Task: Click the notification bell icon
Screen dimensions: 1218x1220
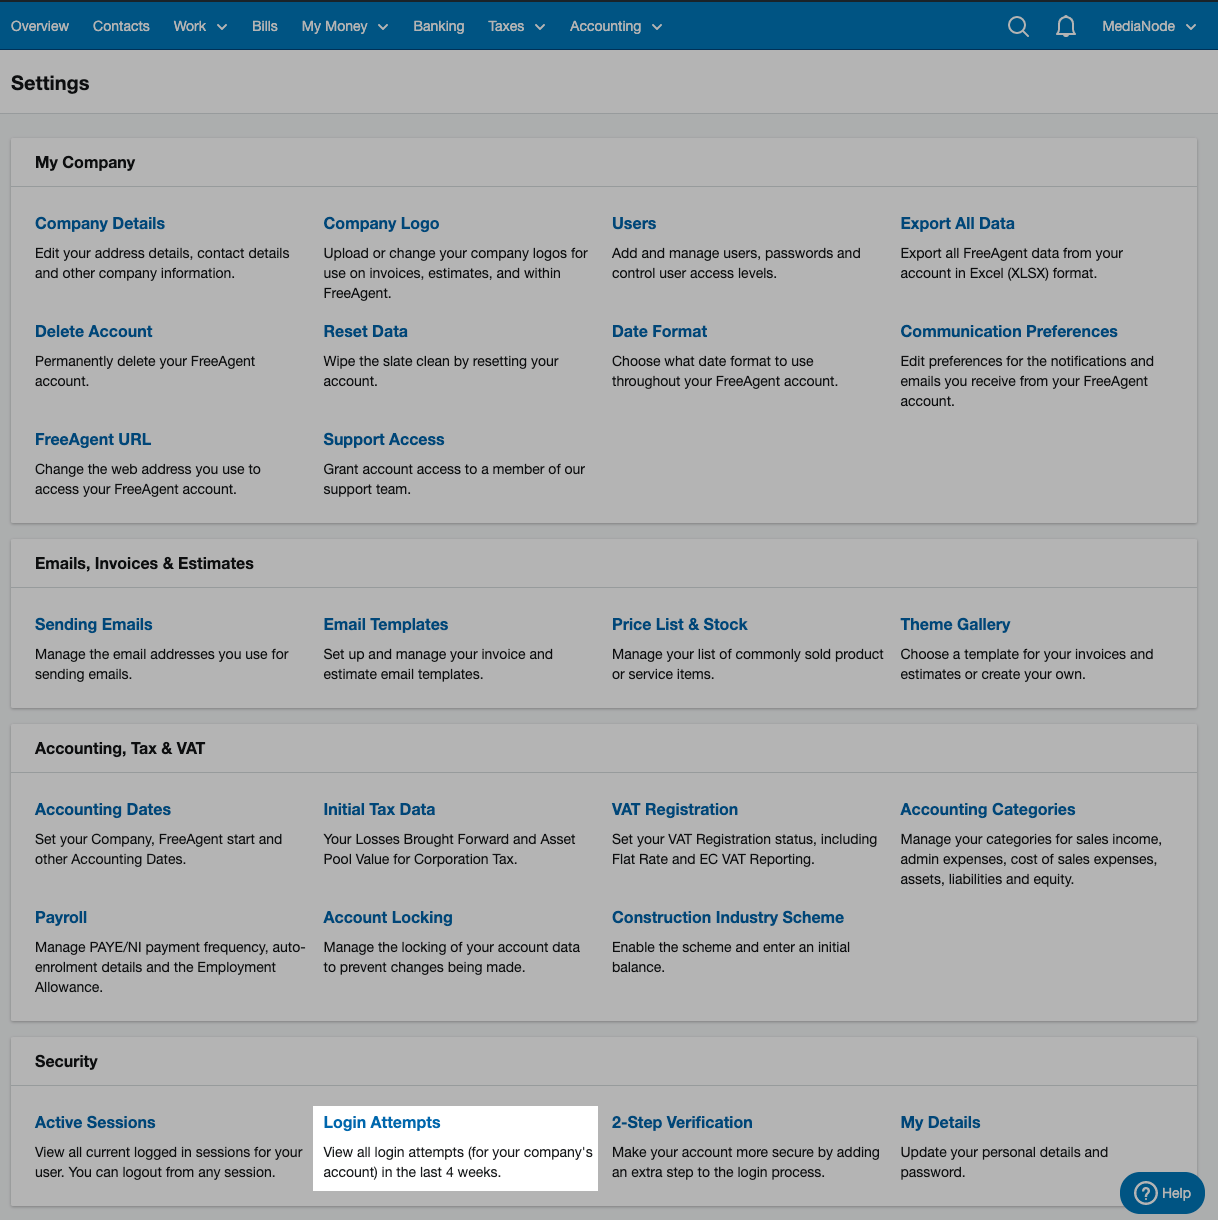Action: click(1065, 26)
